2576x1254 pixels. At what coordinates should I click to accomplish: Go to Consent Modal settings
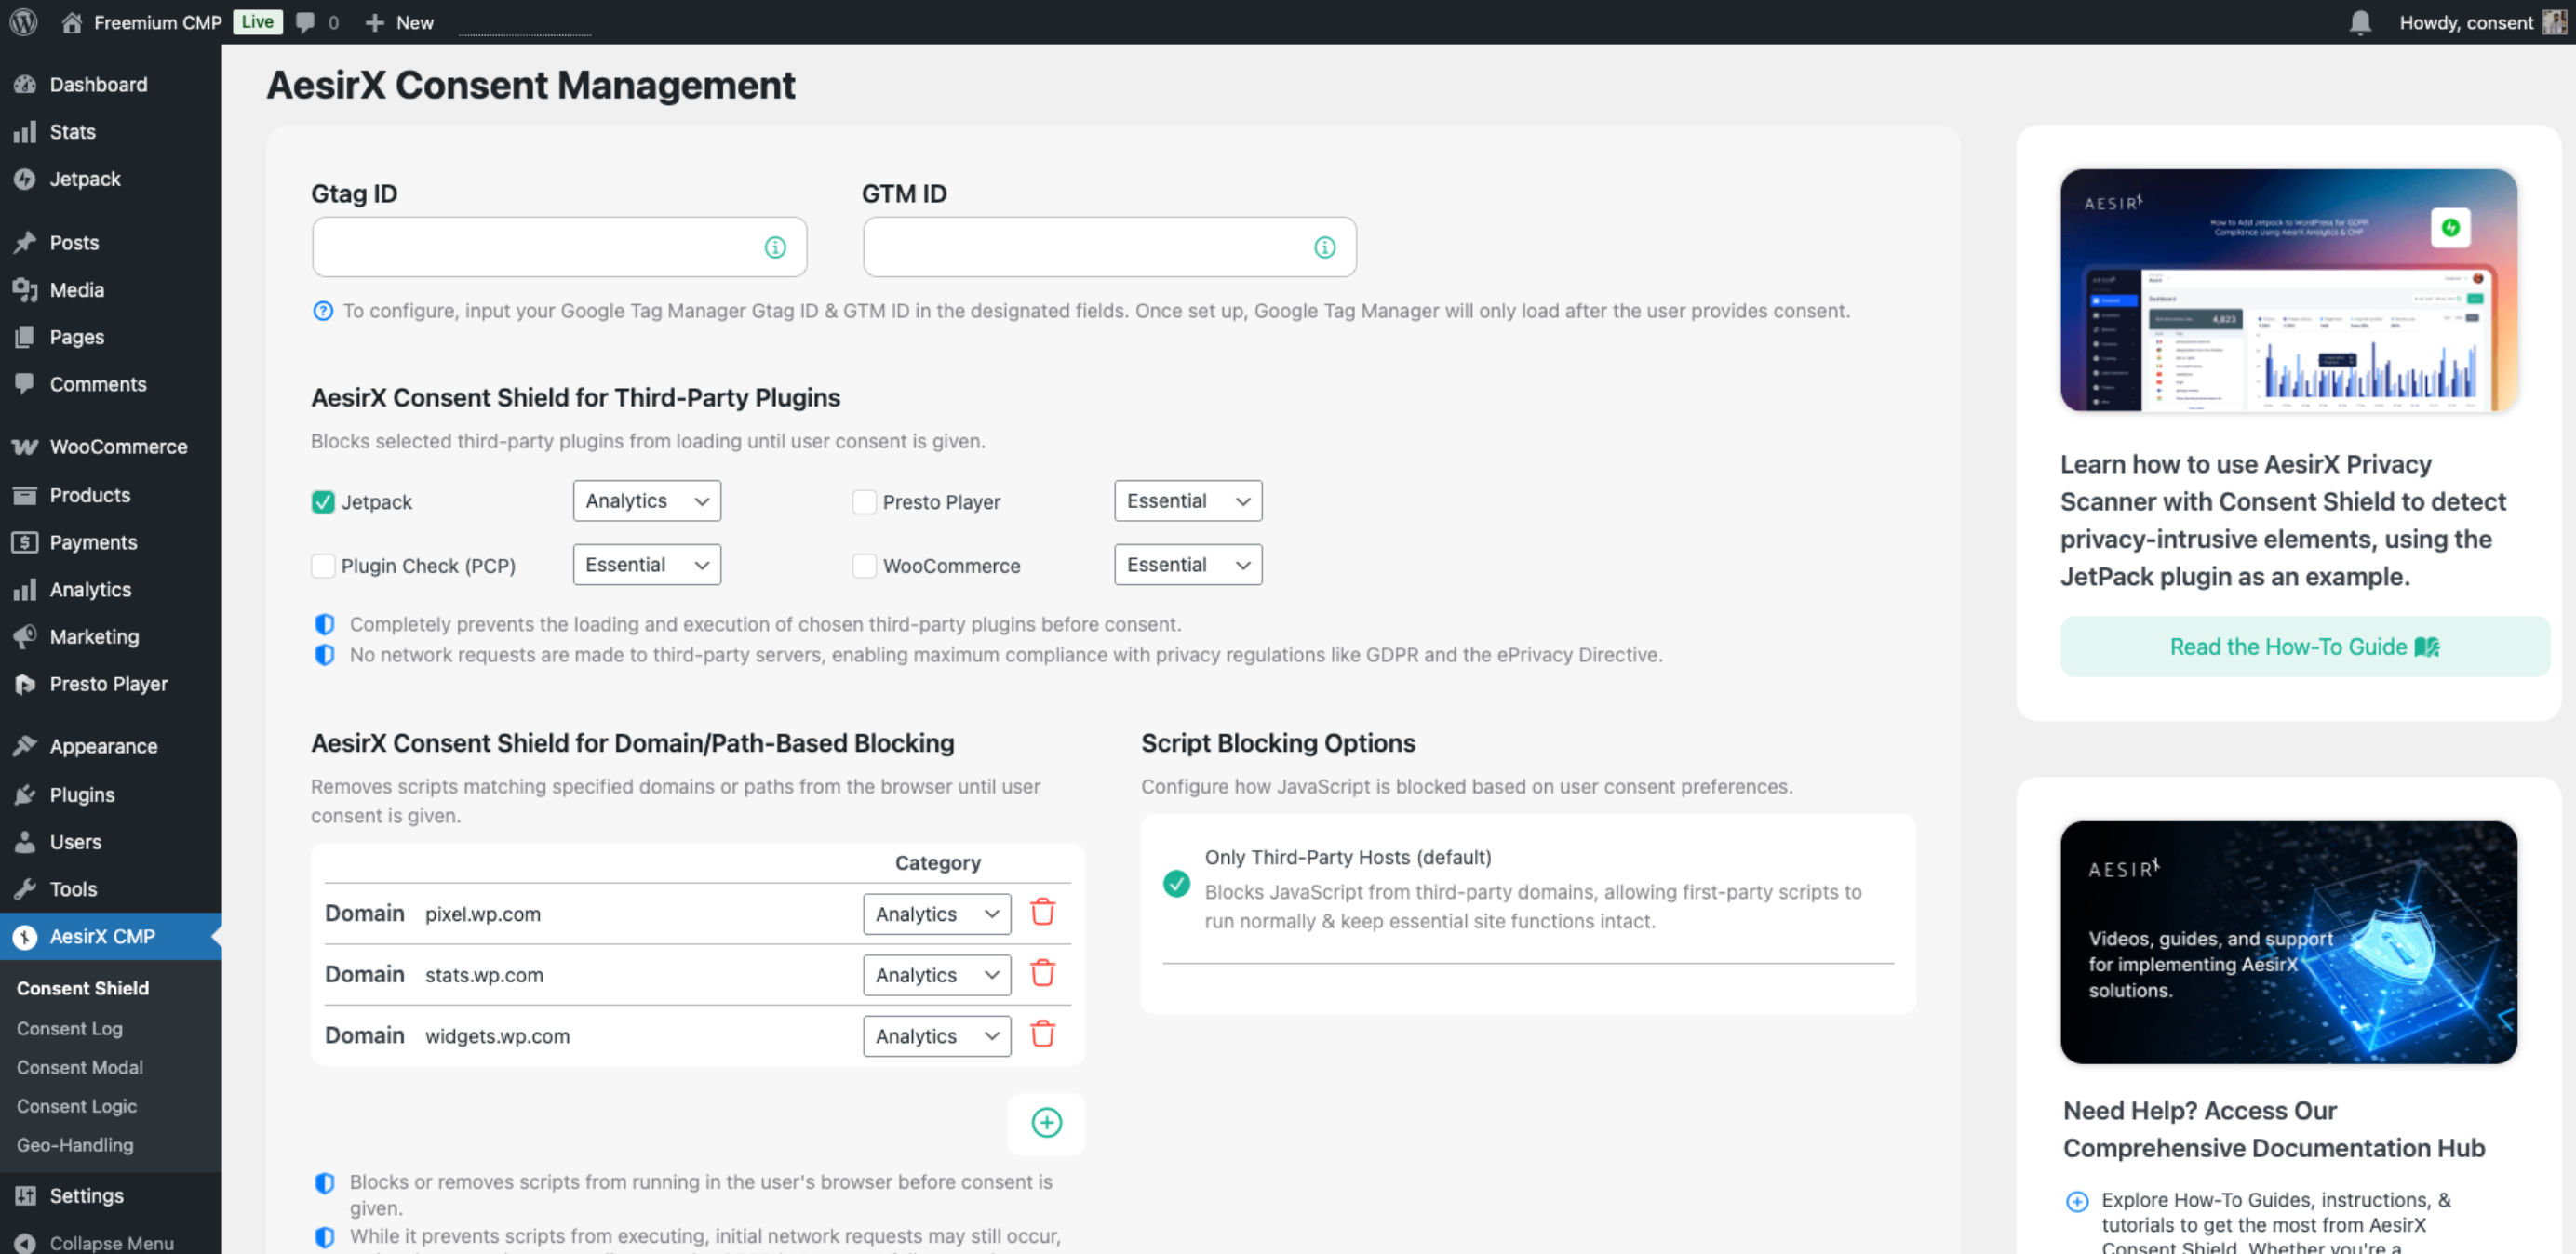pos(79,1067)
